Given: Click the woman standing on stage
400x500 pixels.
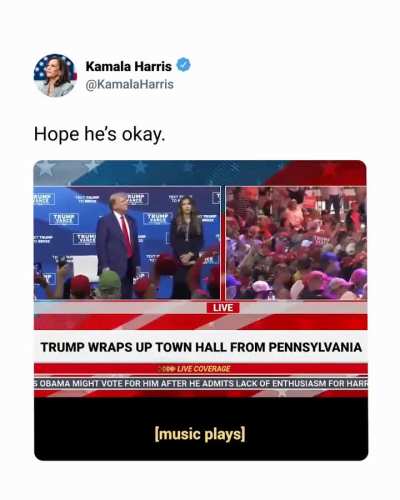Looking at the screenshot, I should 186,247.
